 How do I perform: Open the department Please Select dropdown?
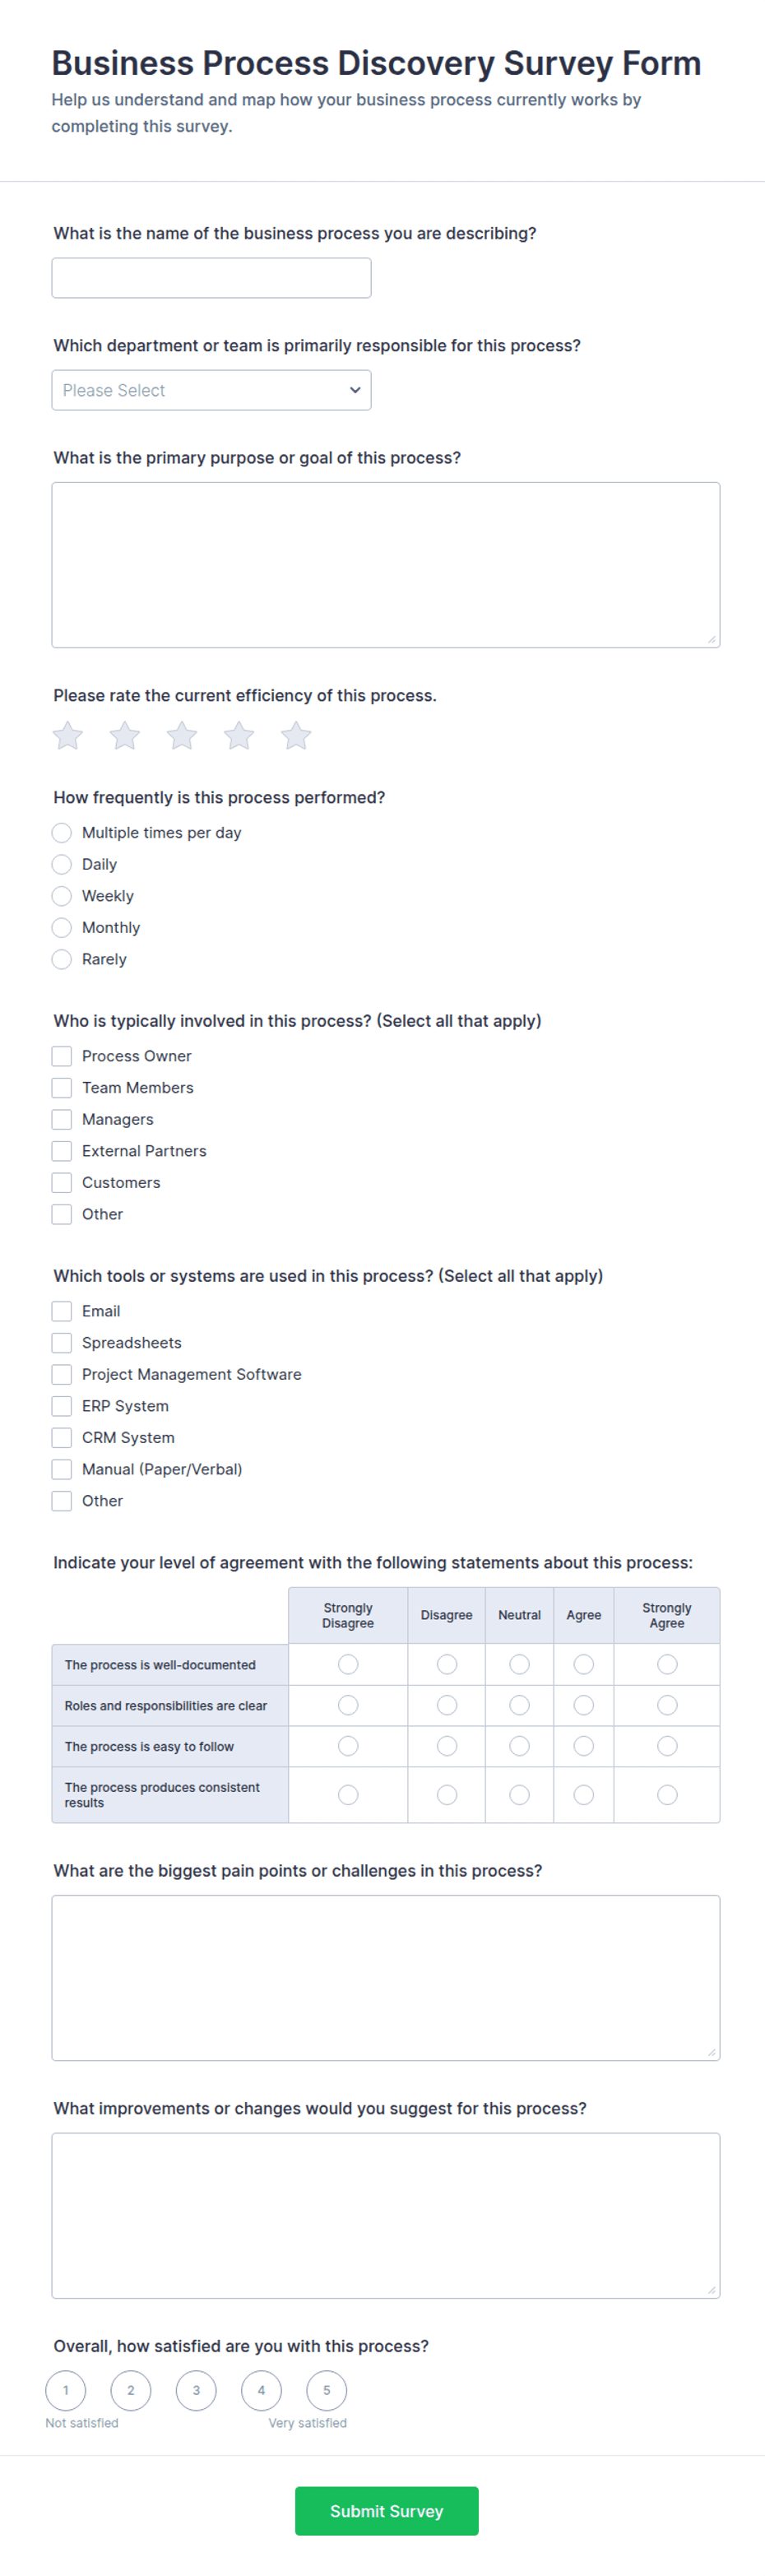211,390
